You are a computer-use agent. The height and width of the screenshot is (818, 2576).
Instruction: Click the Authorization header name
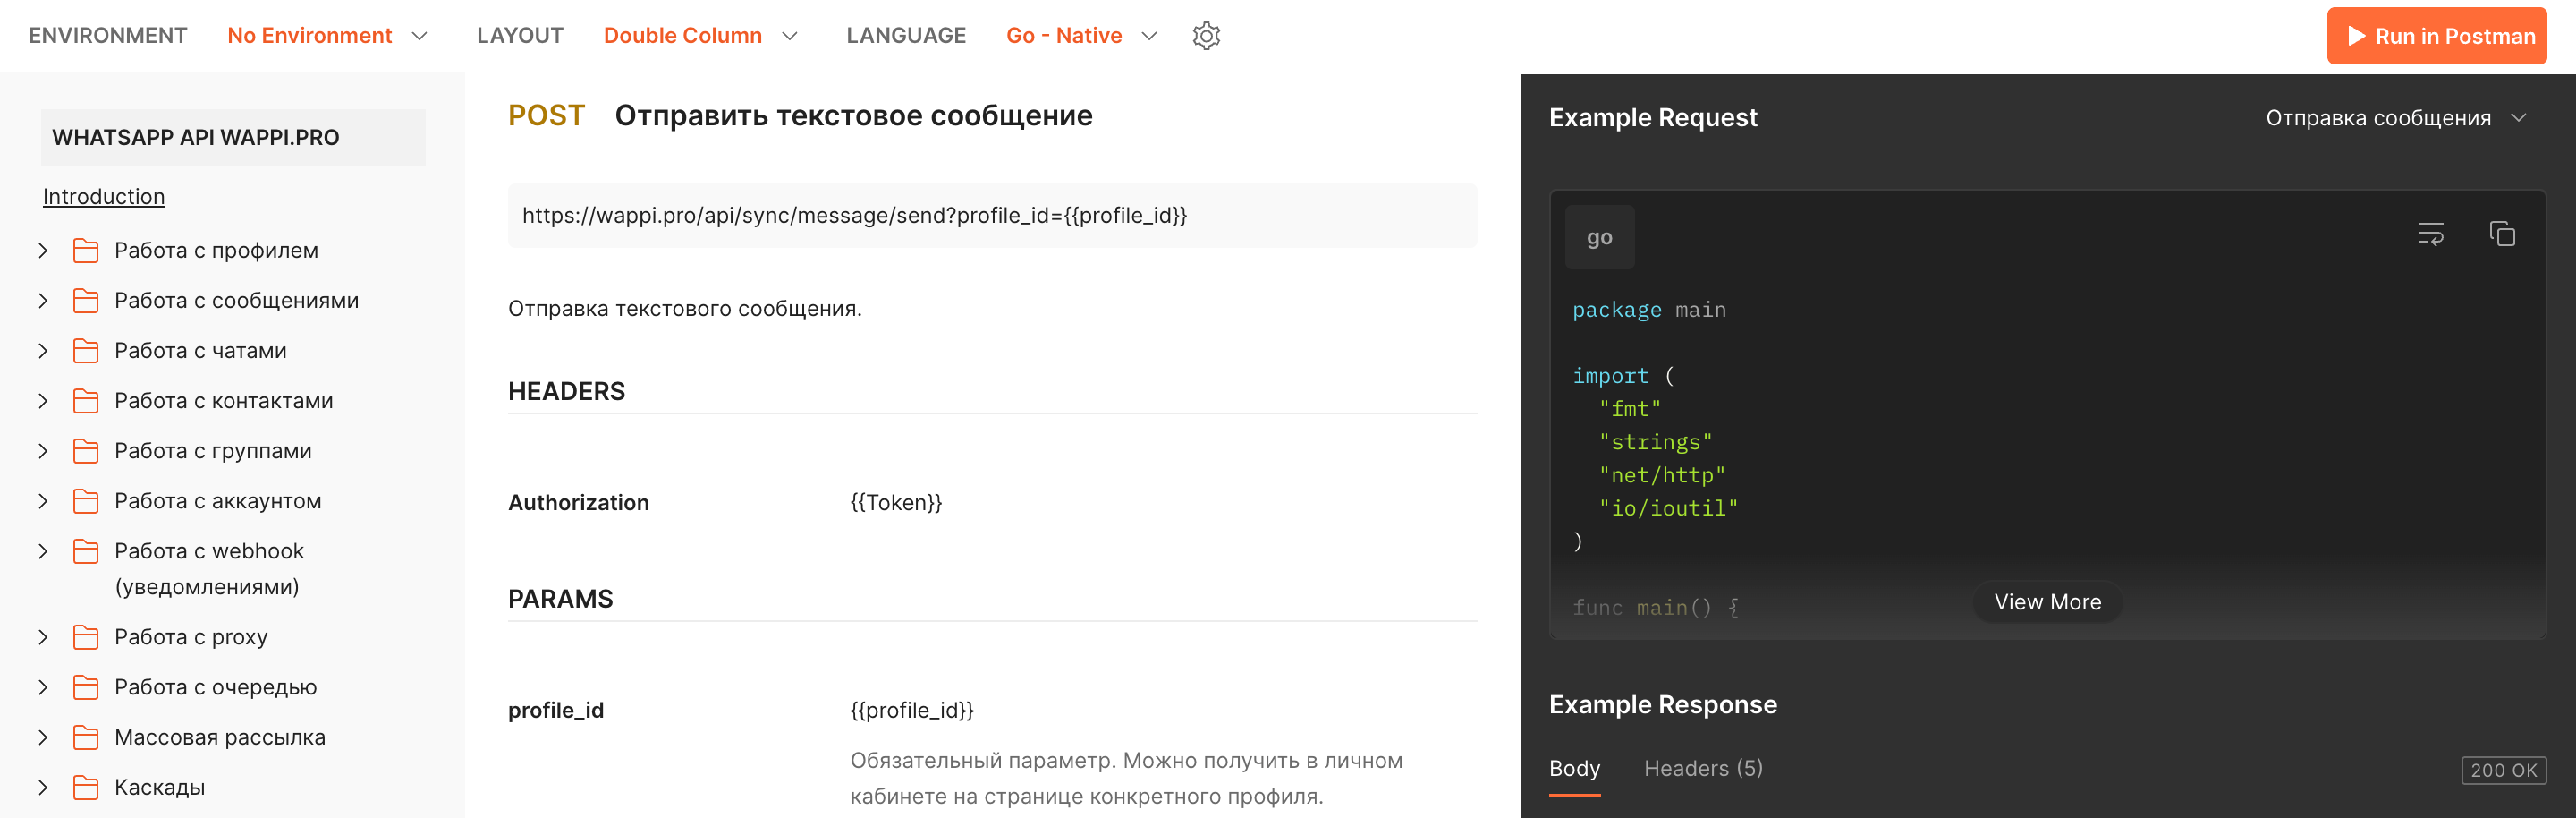coord(578,502)
